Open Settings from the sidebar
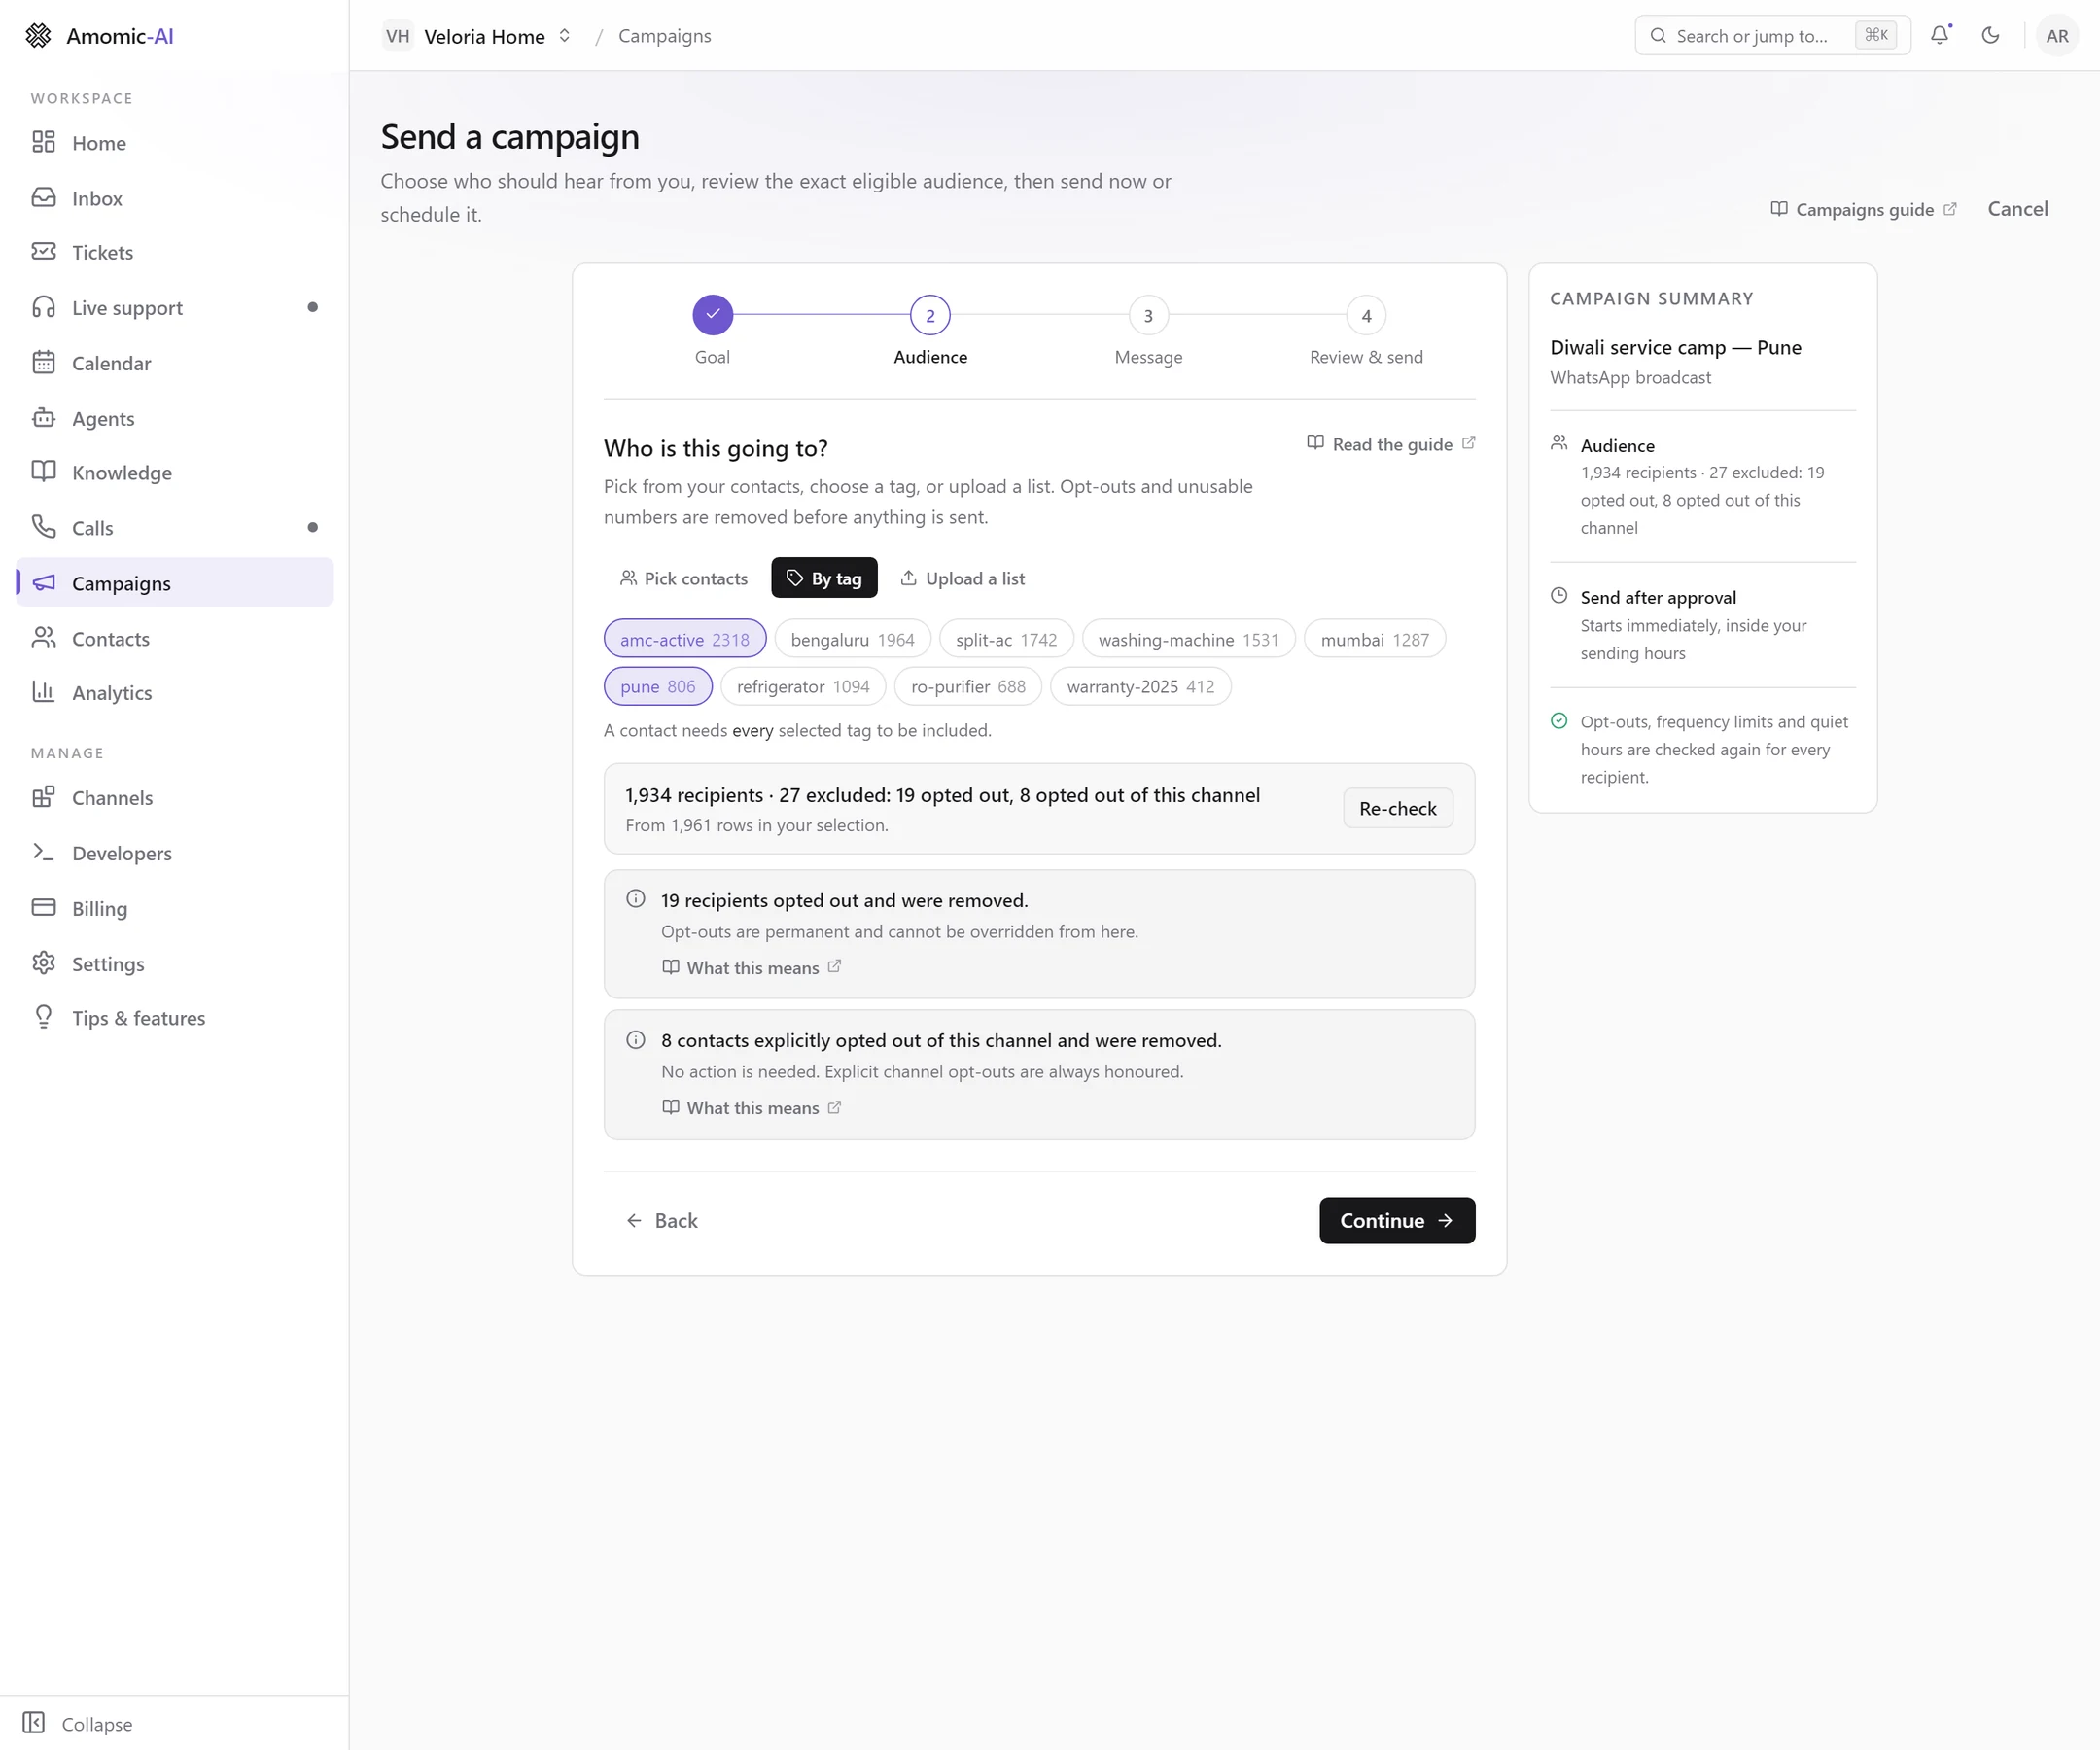Screen dimensions: 2100x1750 (x=175, y=963)
